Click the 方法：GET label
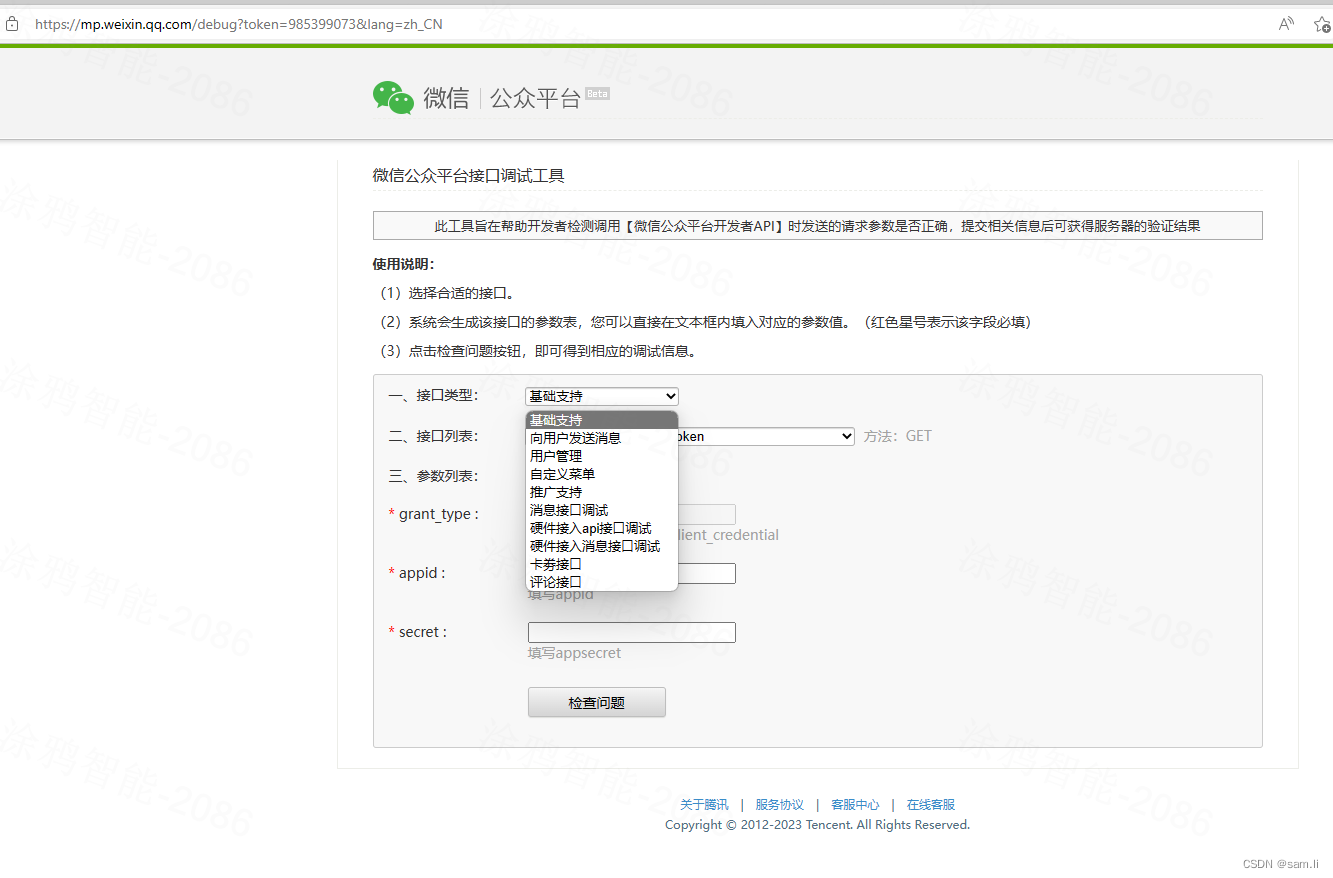Image resolution: width=1333 pixels, height=878 pixels. (898, 436)
